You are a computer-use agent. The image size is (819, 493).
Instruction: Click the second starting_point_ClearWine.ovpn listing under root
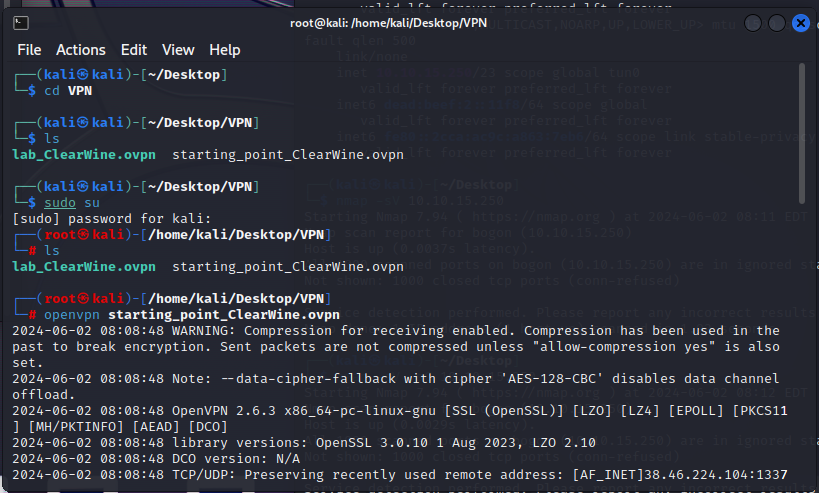tap(288, 266)
